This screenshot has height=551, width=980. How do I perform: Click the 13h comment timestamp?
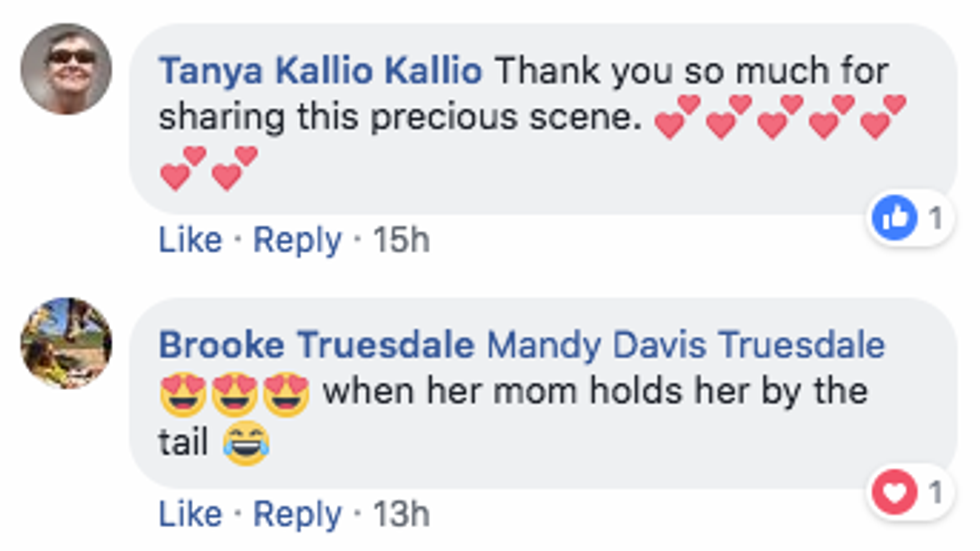tap(401, 514)
